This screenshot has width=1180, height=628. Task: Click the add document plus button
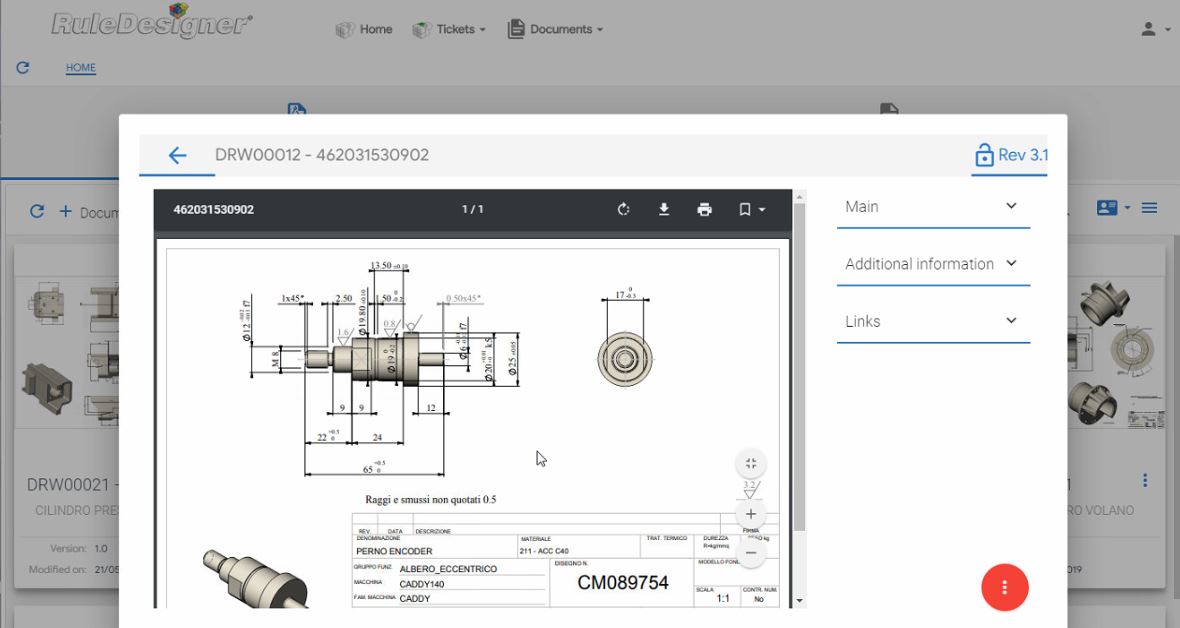click(x=65, y=212)
